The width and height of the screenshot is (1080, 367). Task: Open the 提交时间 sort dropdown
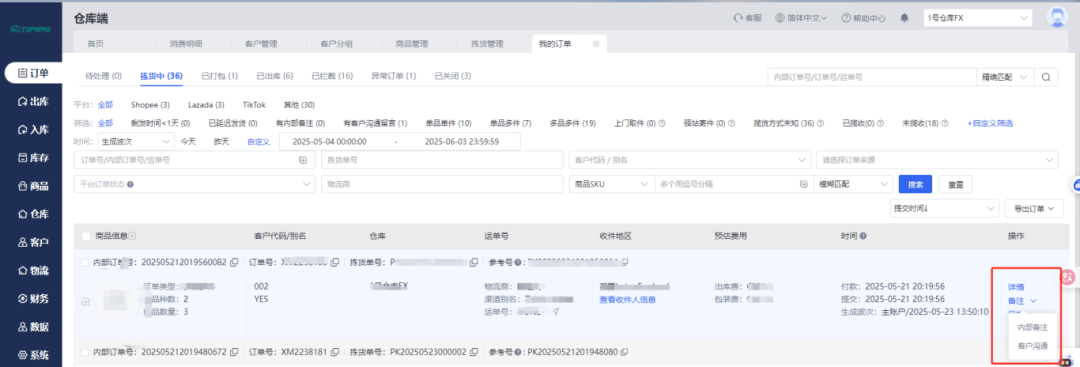coord(944,208)
